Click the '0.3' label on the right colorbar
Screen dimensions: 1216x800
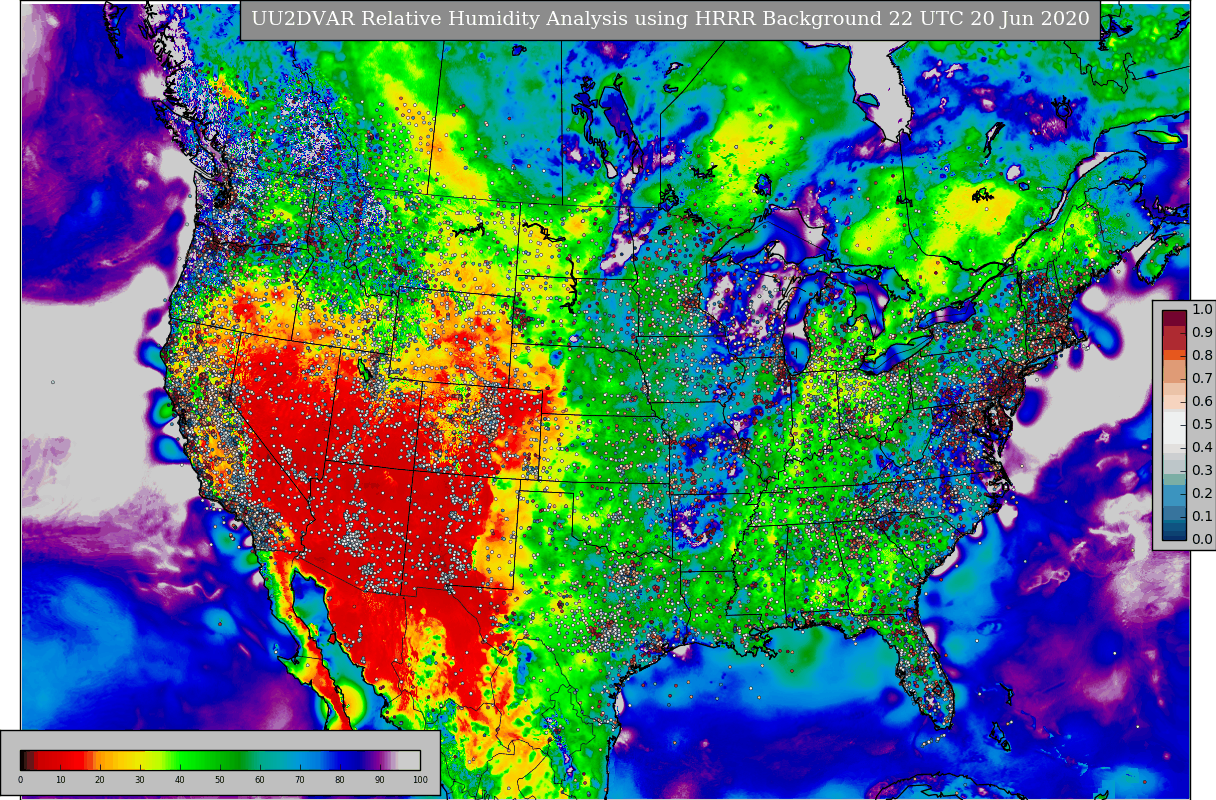pos(1202,471)
